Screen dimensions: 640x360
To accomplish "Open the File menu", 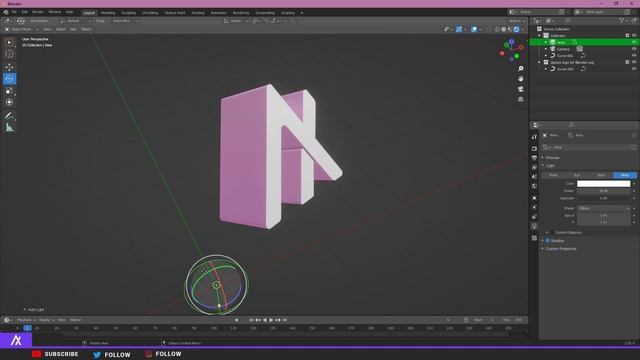I will tap(14, 12).
